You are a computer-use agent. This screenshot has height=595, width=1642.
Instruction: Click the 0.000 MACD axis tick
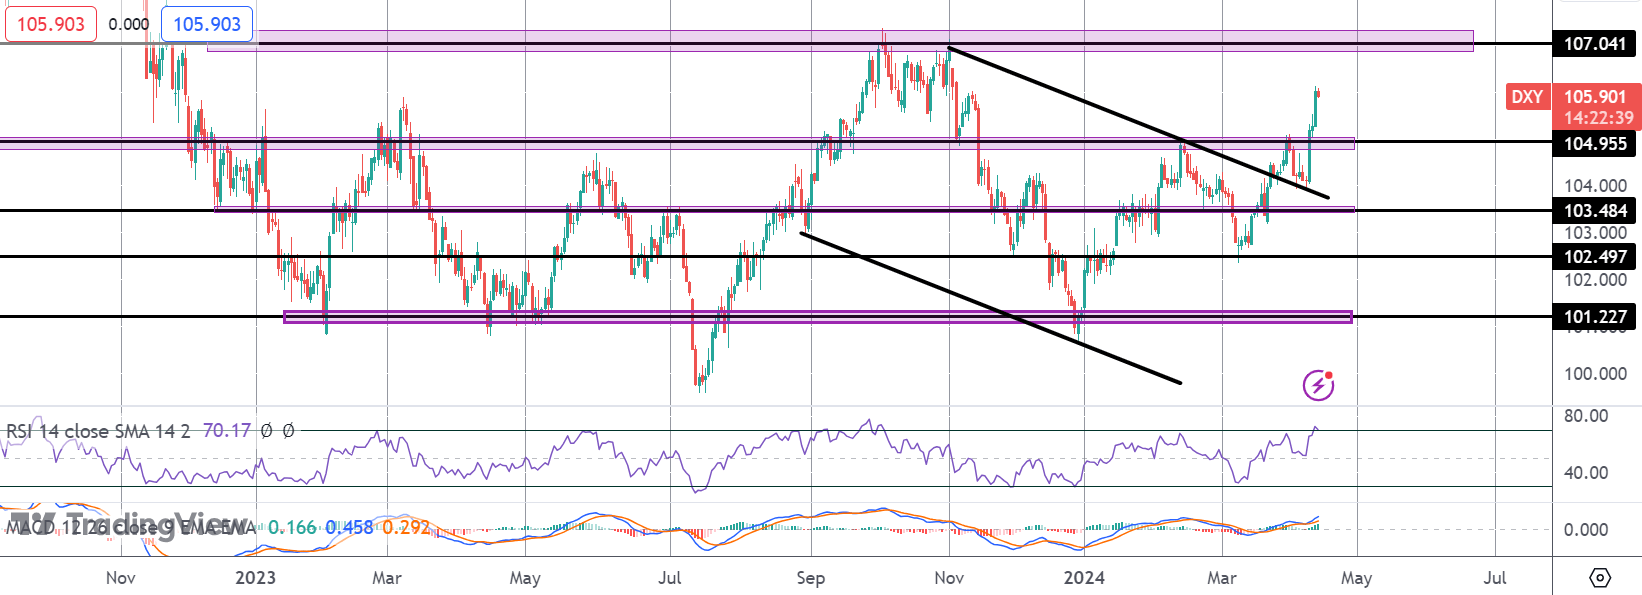coord(1586,530)
